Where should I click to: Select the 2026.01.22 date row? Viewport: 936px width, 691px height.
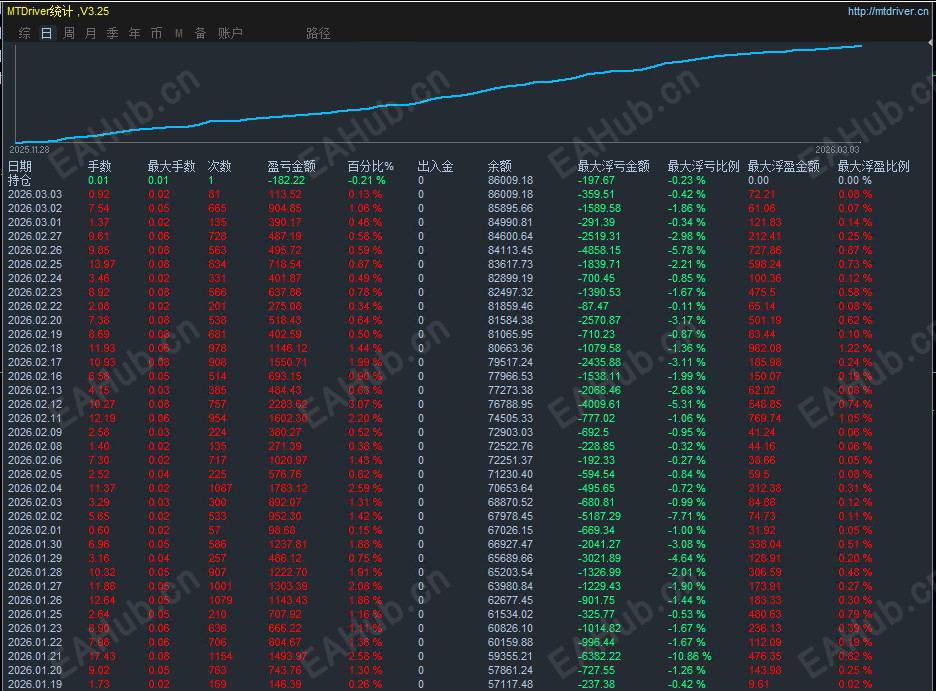[x=35, y=643]
